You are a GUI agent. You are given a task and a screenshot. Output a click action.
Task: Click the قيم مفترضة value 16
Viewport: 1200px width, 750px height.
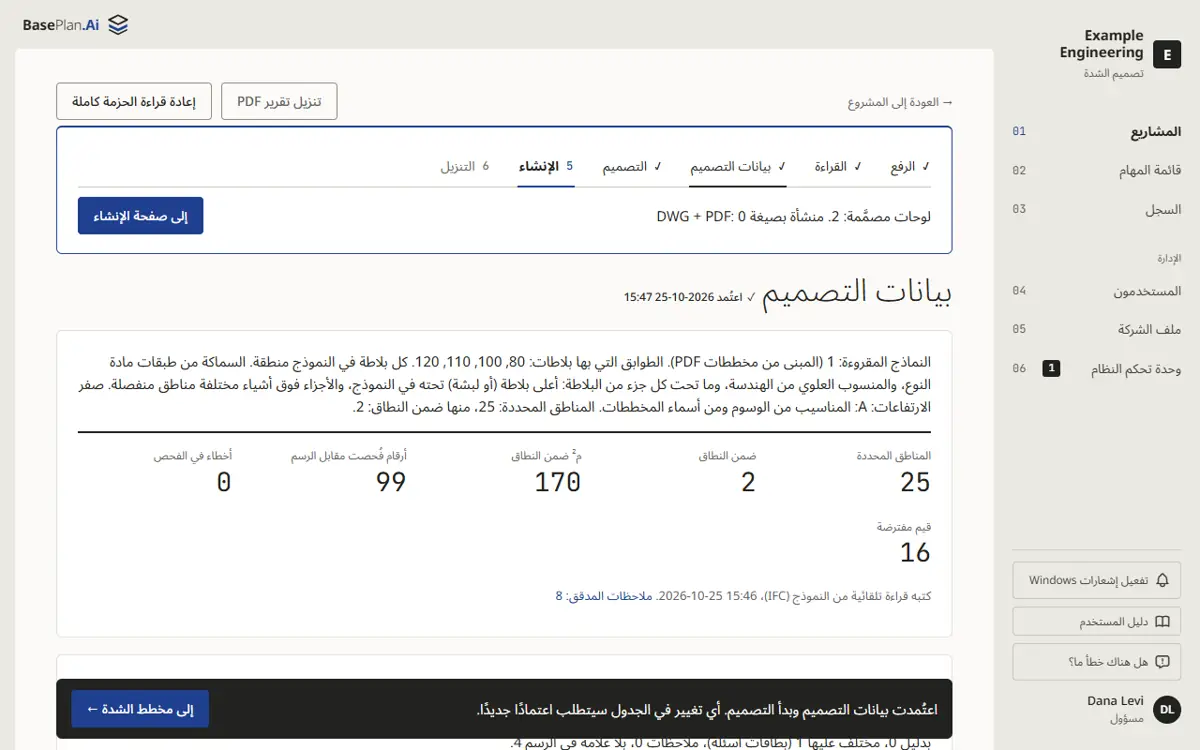click(x=915, y=552)
